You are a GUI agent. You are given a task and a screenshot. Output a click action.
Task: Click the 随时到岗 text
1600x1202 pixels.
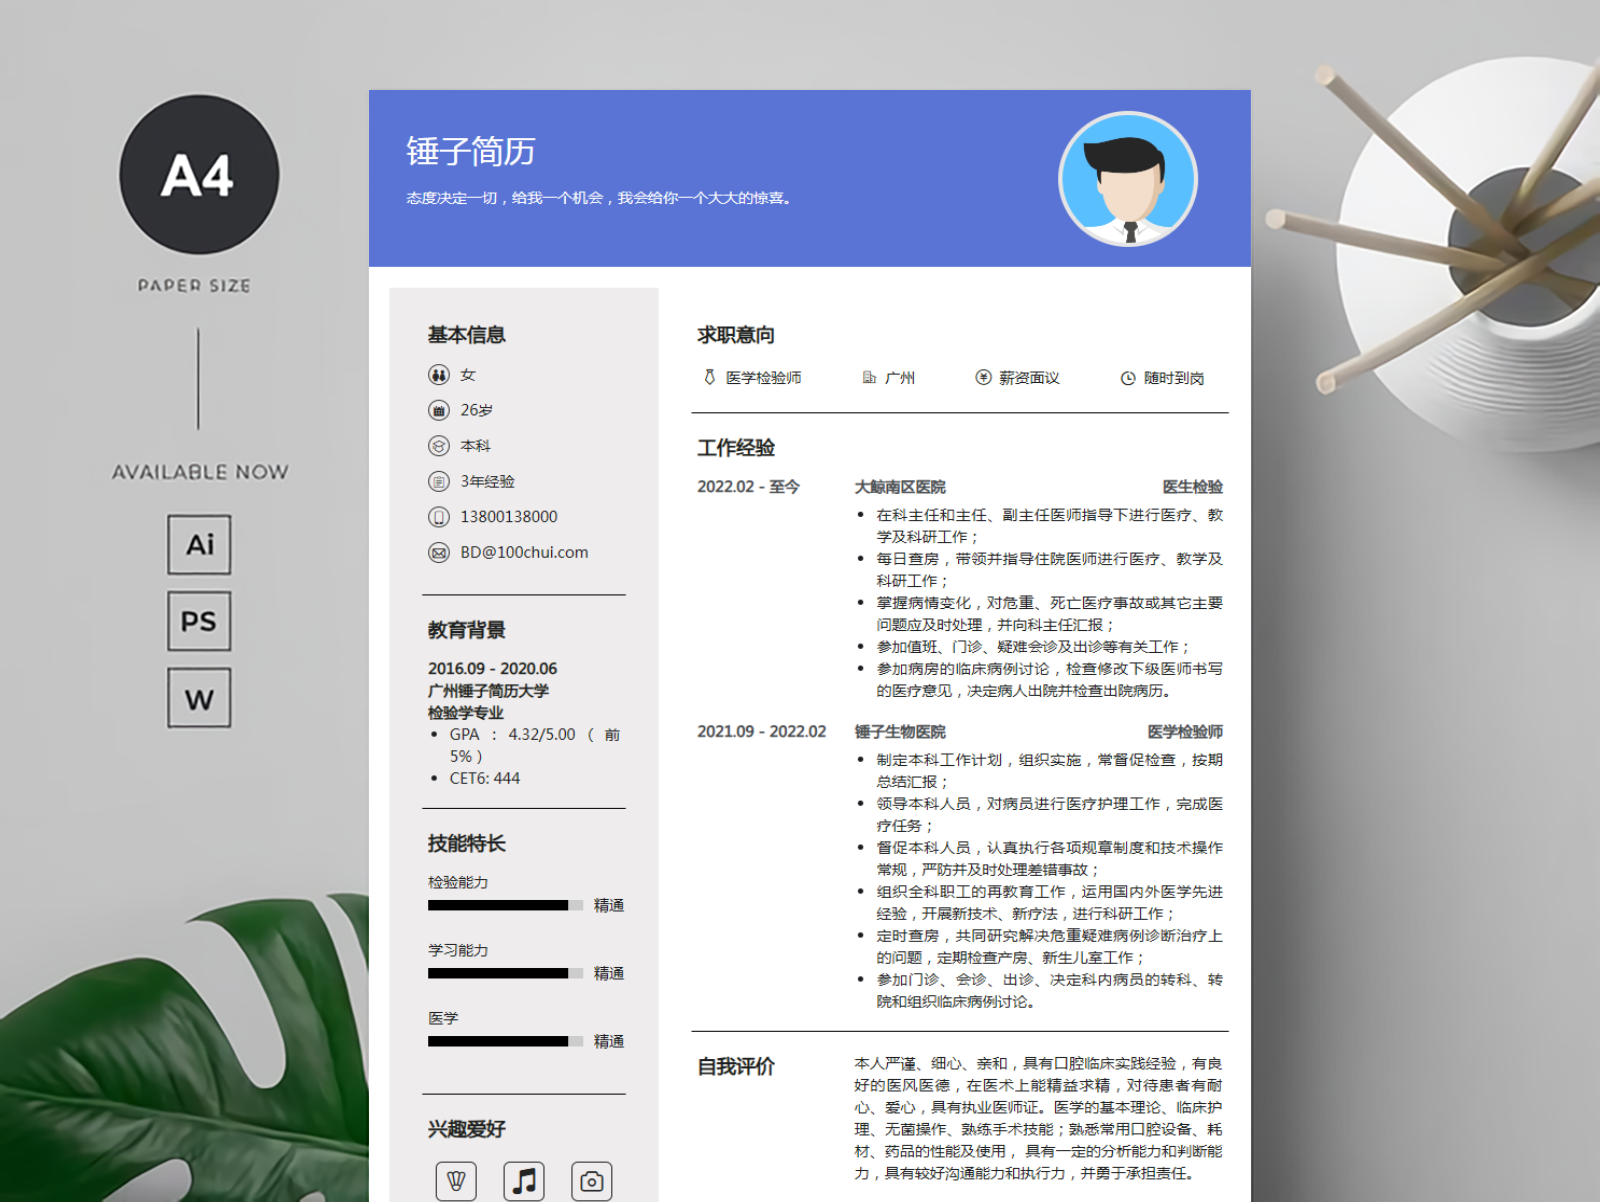pyautogui.click(x=1174, y=378)
